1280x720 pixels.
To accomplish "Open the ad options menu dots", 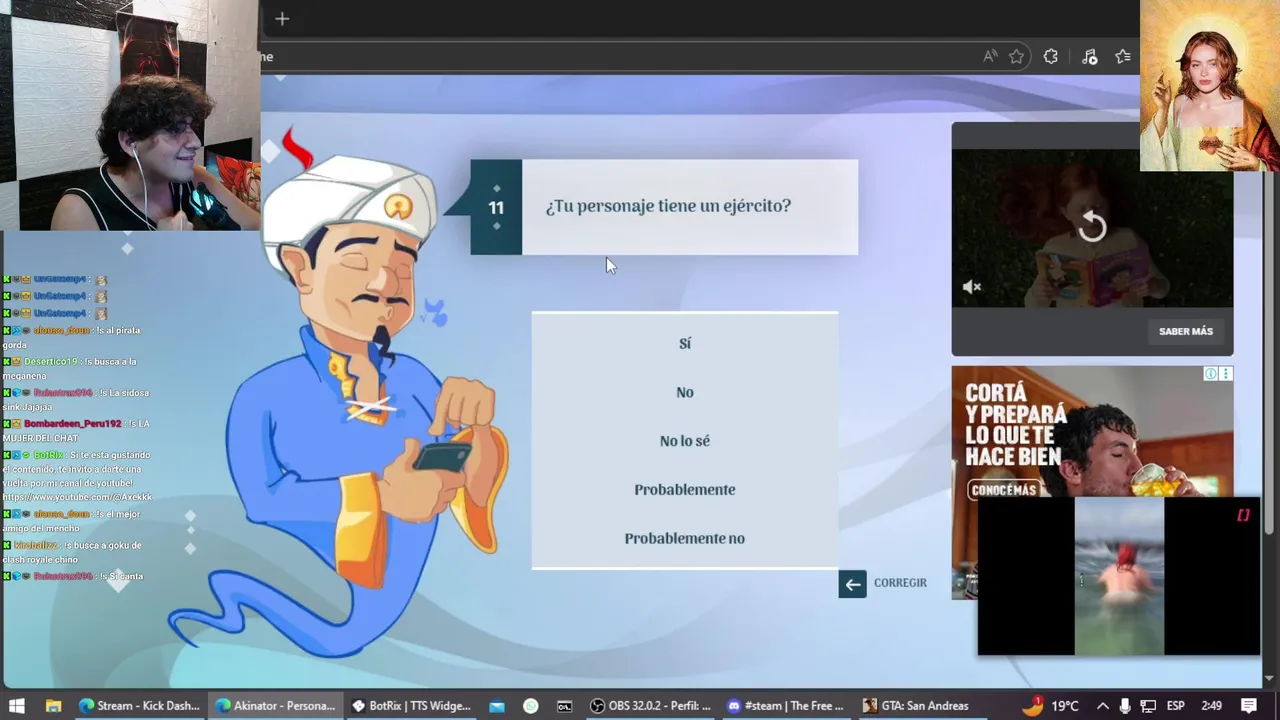I will coord(1226,374).
